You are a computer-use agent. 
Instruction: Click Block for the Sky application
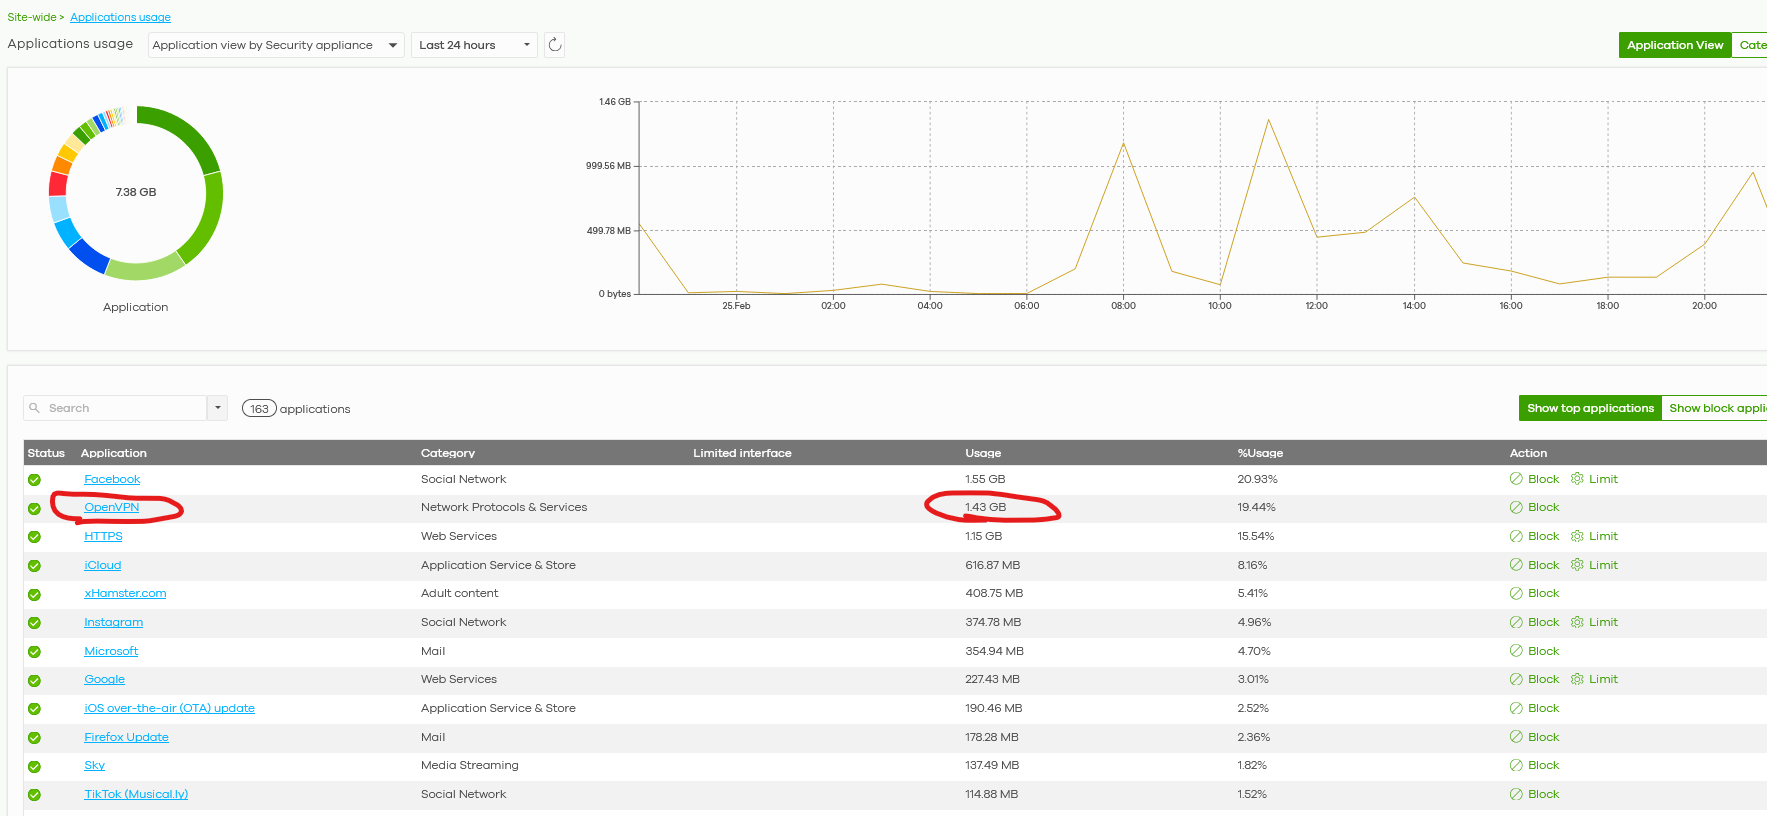pos(1543,765)
